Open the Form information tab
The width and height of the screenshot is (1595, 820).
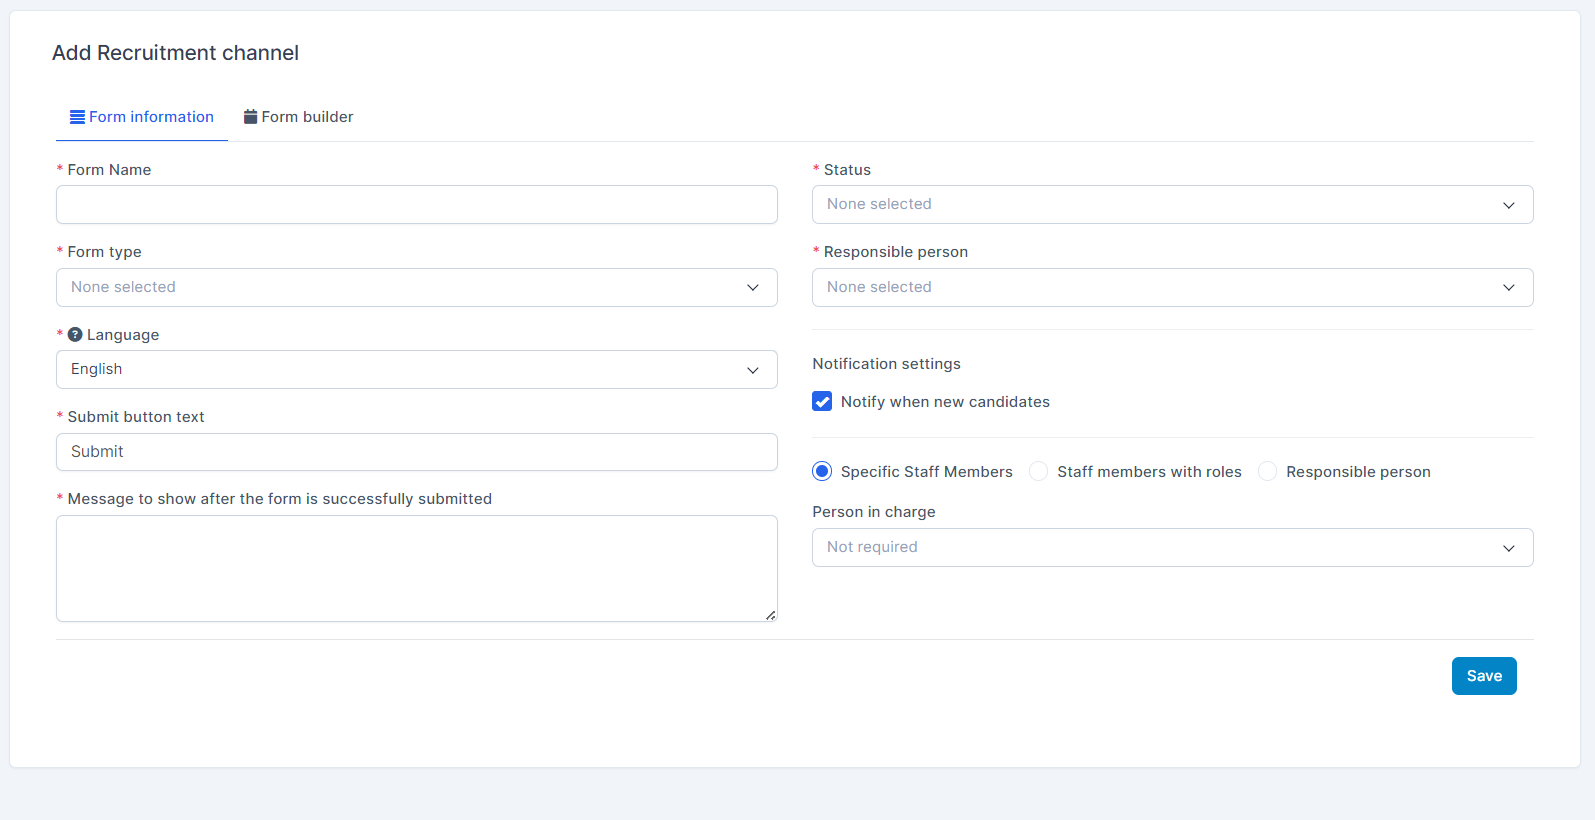pos(142,117)
